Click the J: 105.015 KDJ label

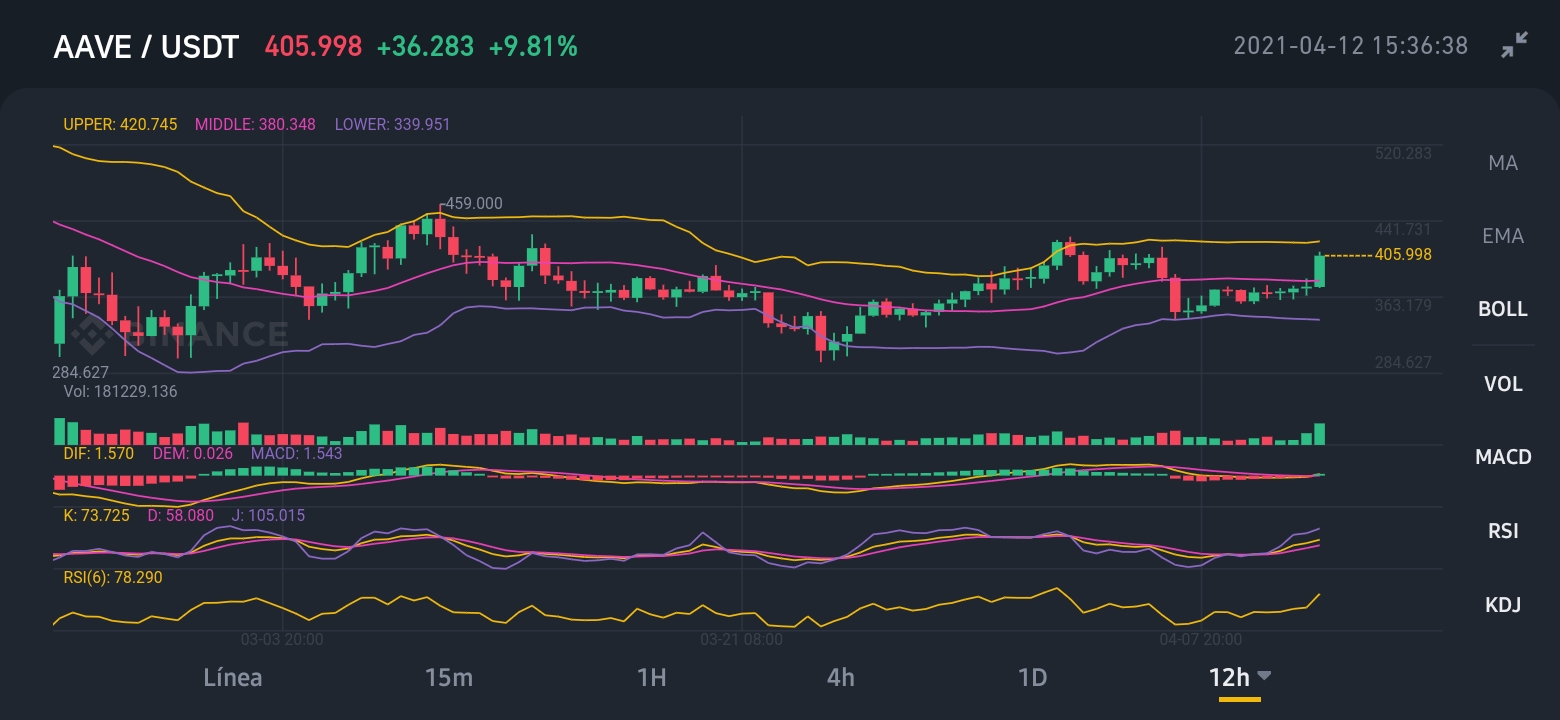coord(268,516)
